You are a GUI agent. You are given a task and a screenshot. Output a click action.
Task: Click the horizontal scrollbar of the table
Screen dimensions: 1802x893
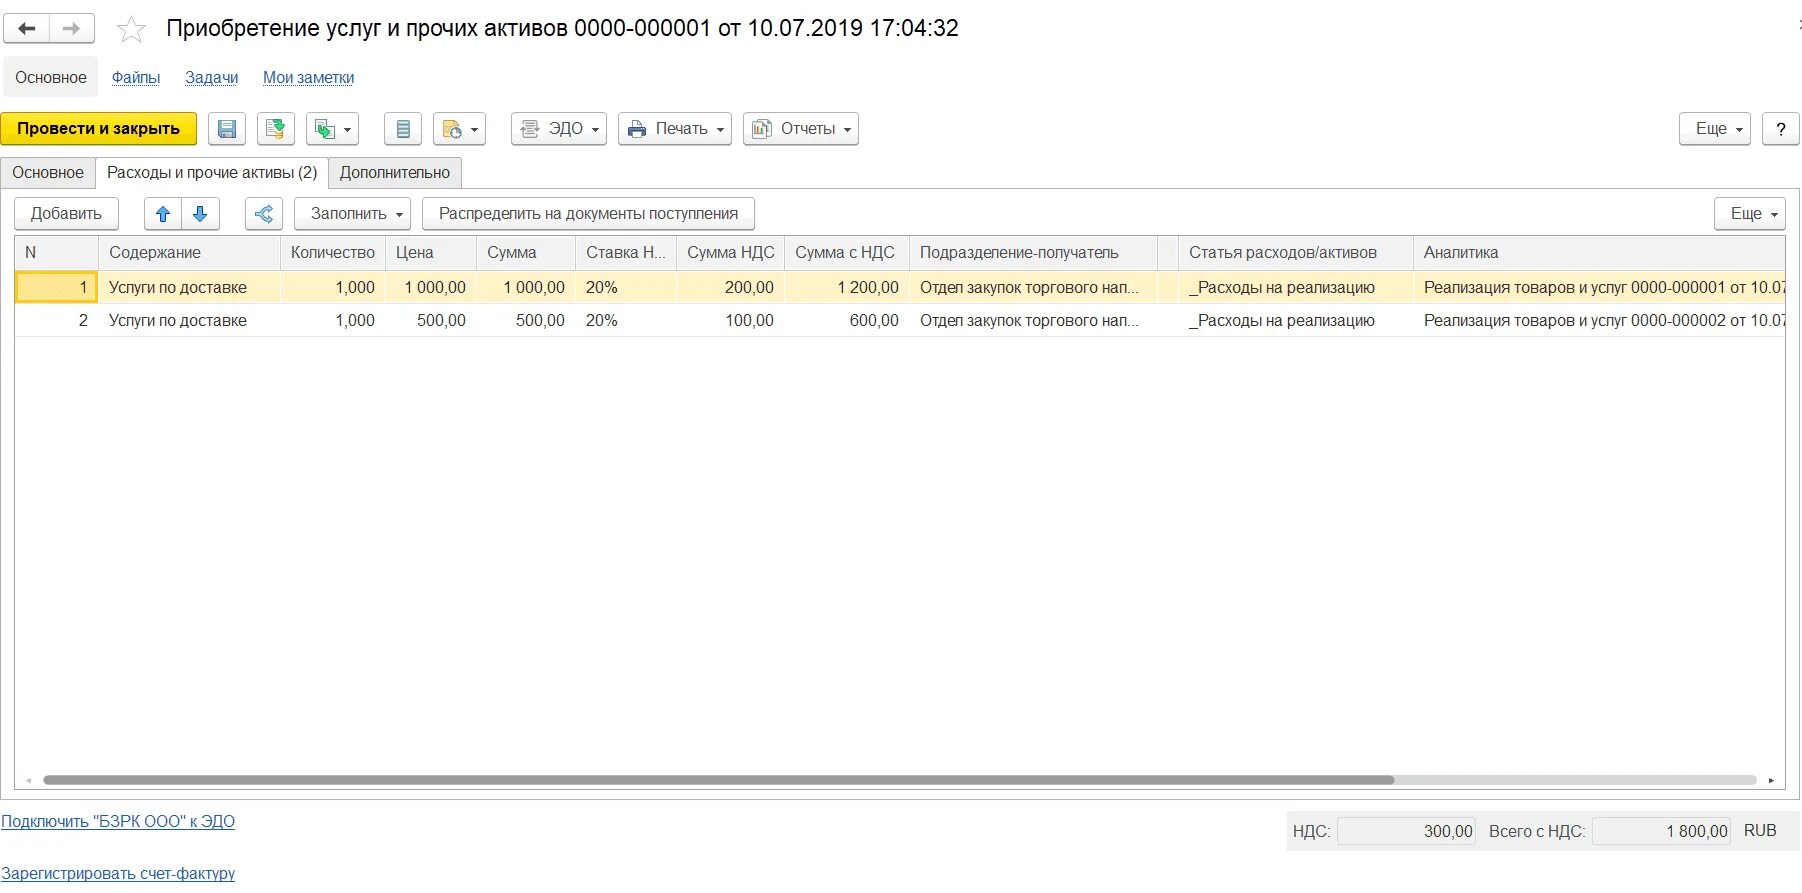(x=718, y=780)
